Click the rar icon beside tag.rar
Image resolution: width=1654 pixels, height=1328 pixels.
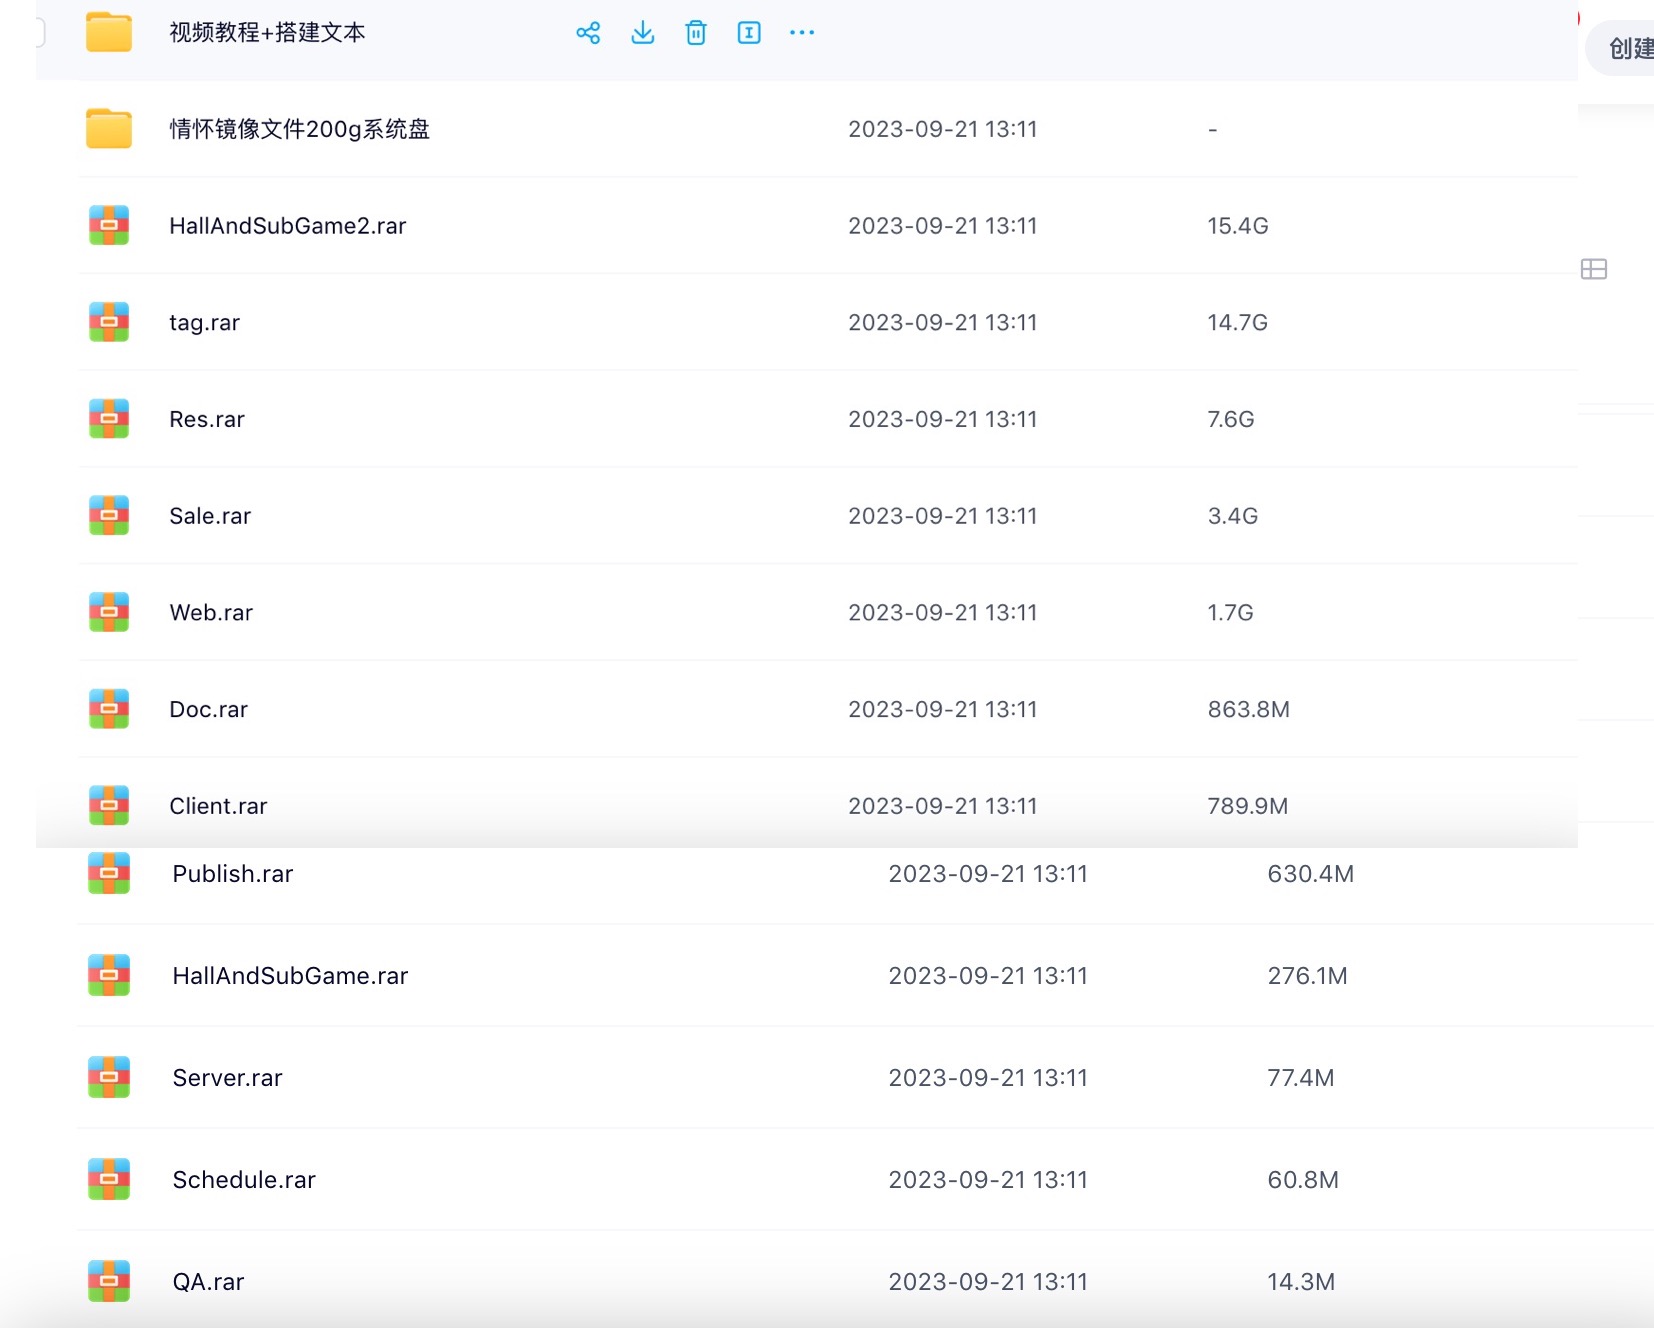[109, 322]
